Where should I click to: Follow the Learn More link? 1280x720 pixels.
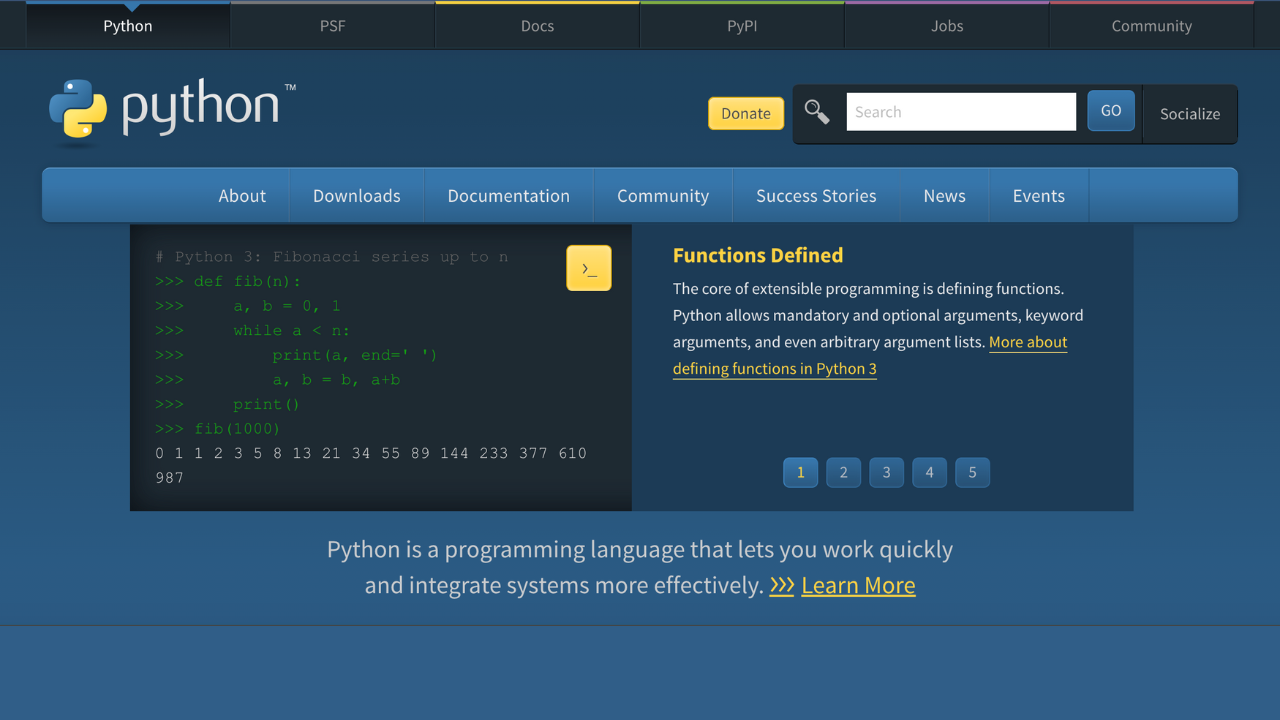(858, 586)
